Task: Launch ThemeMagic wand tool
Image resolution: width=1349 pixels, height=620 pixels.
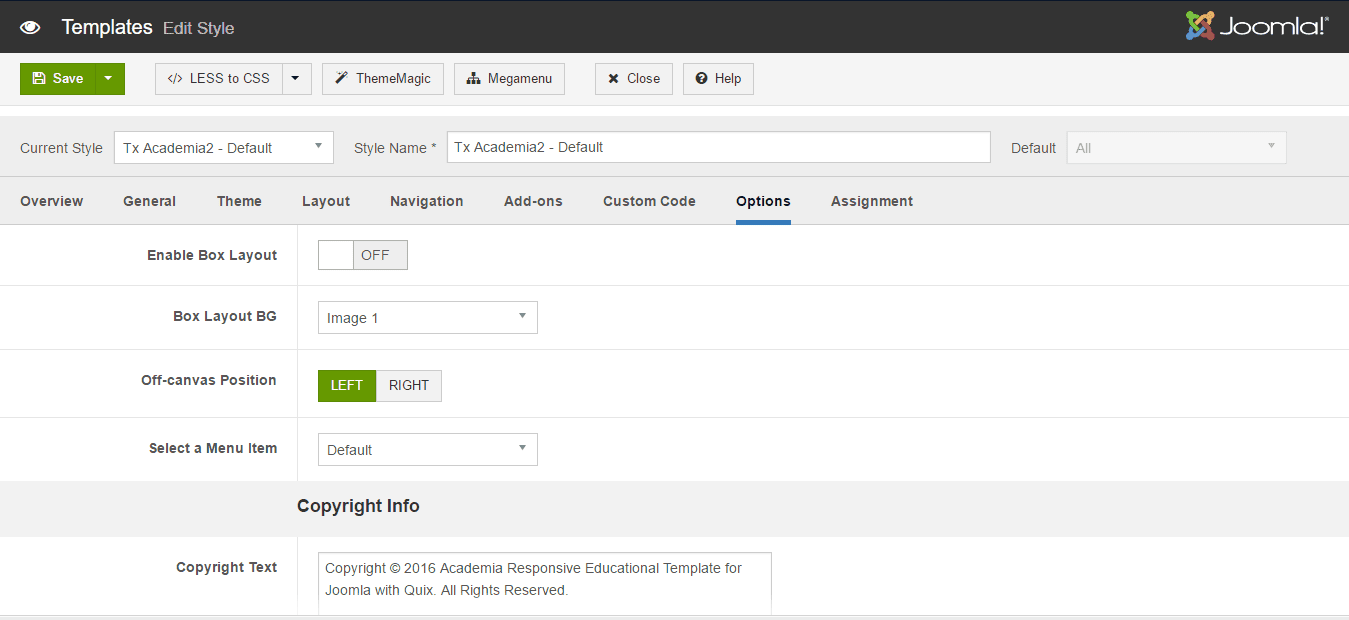Action: (382, 79)
